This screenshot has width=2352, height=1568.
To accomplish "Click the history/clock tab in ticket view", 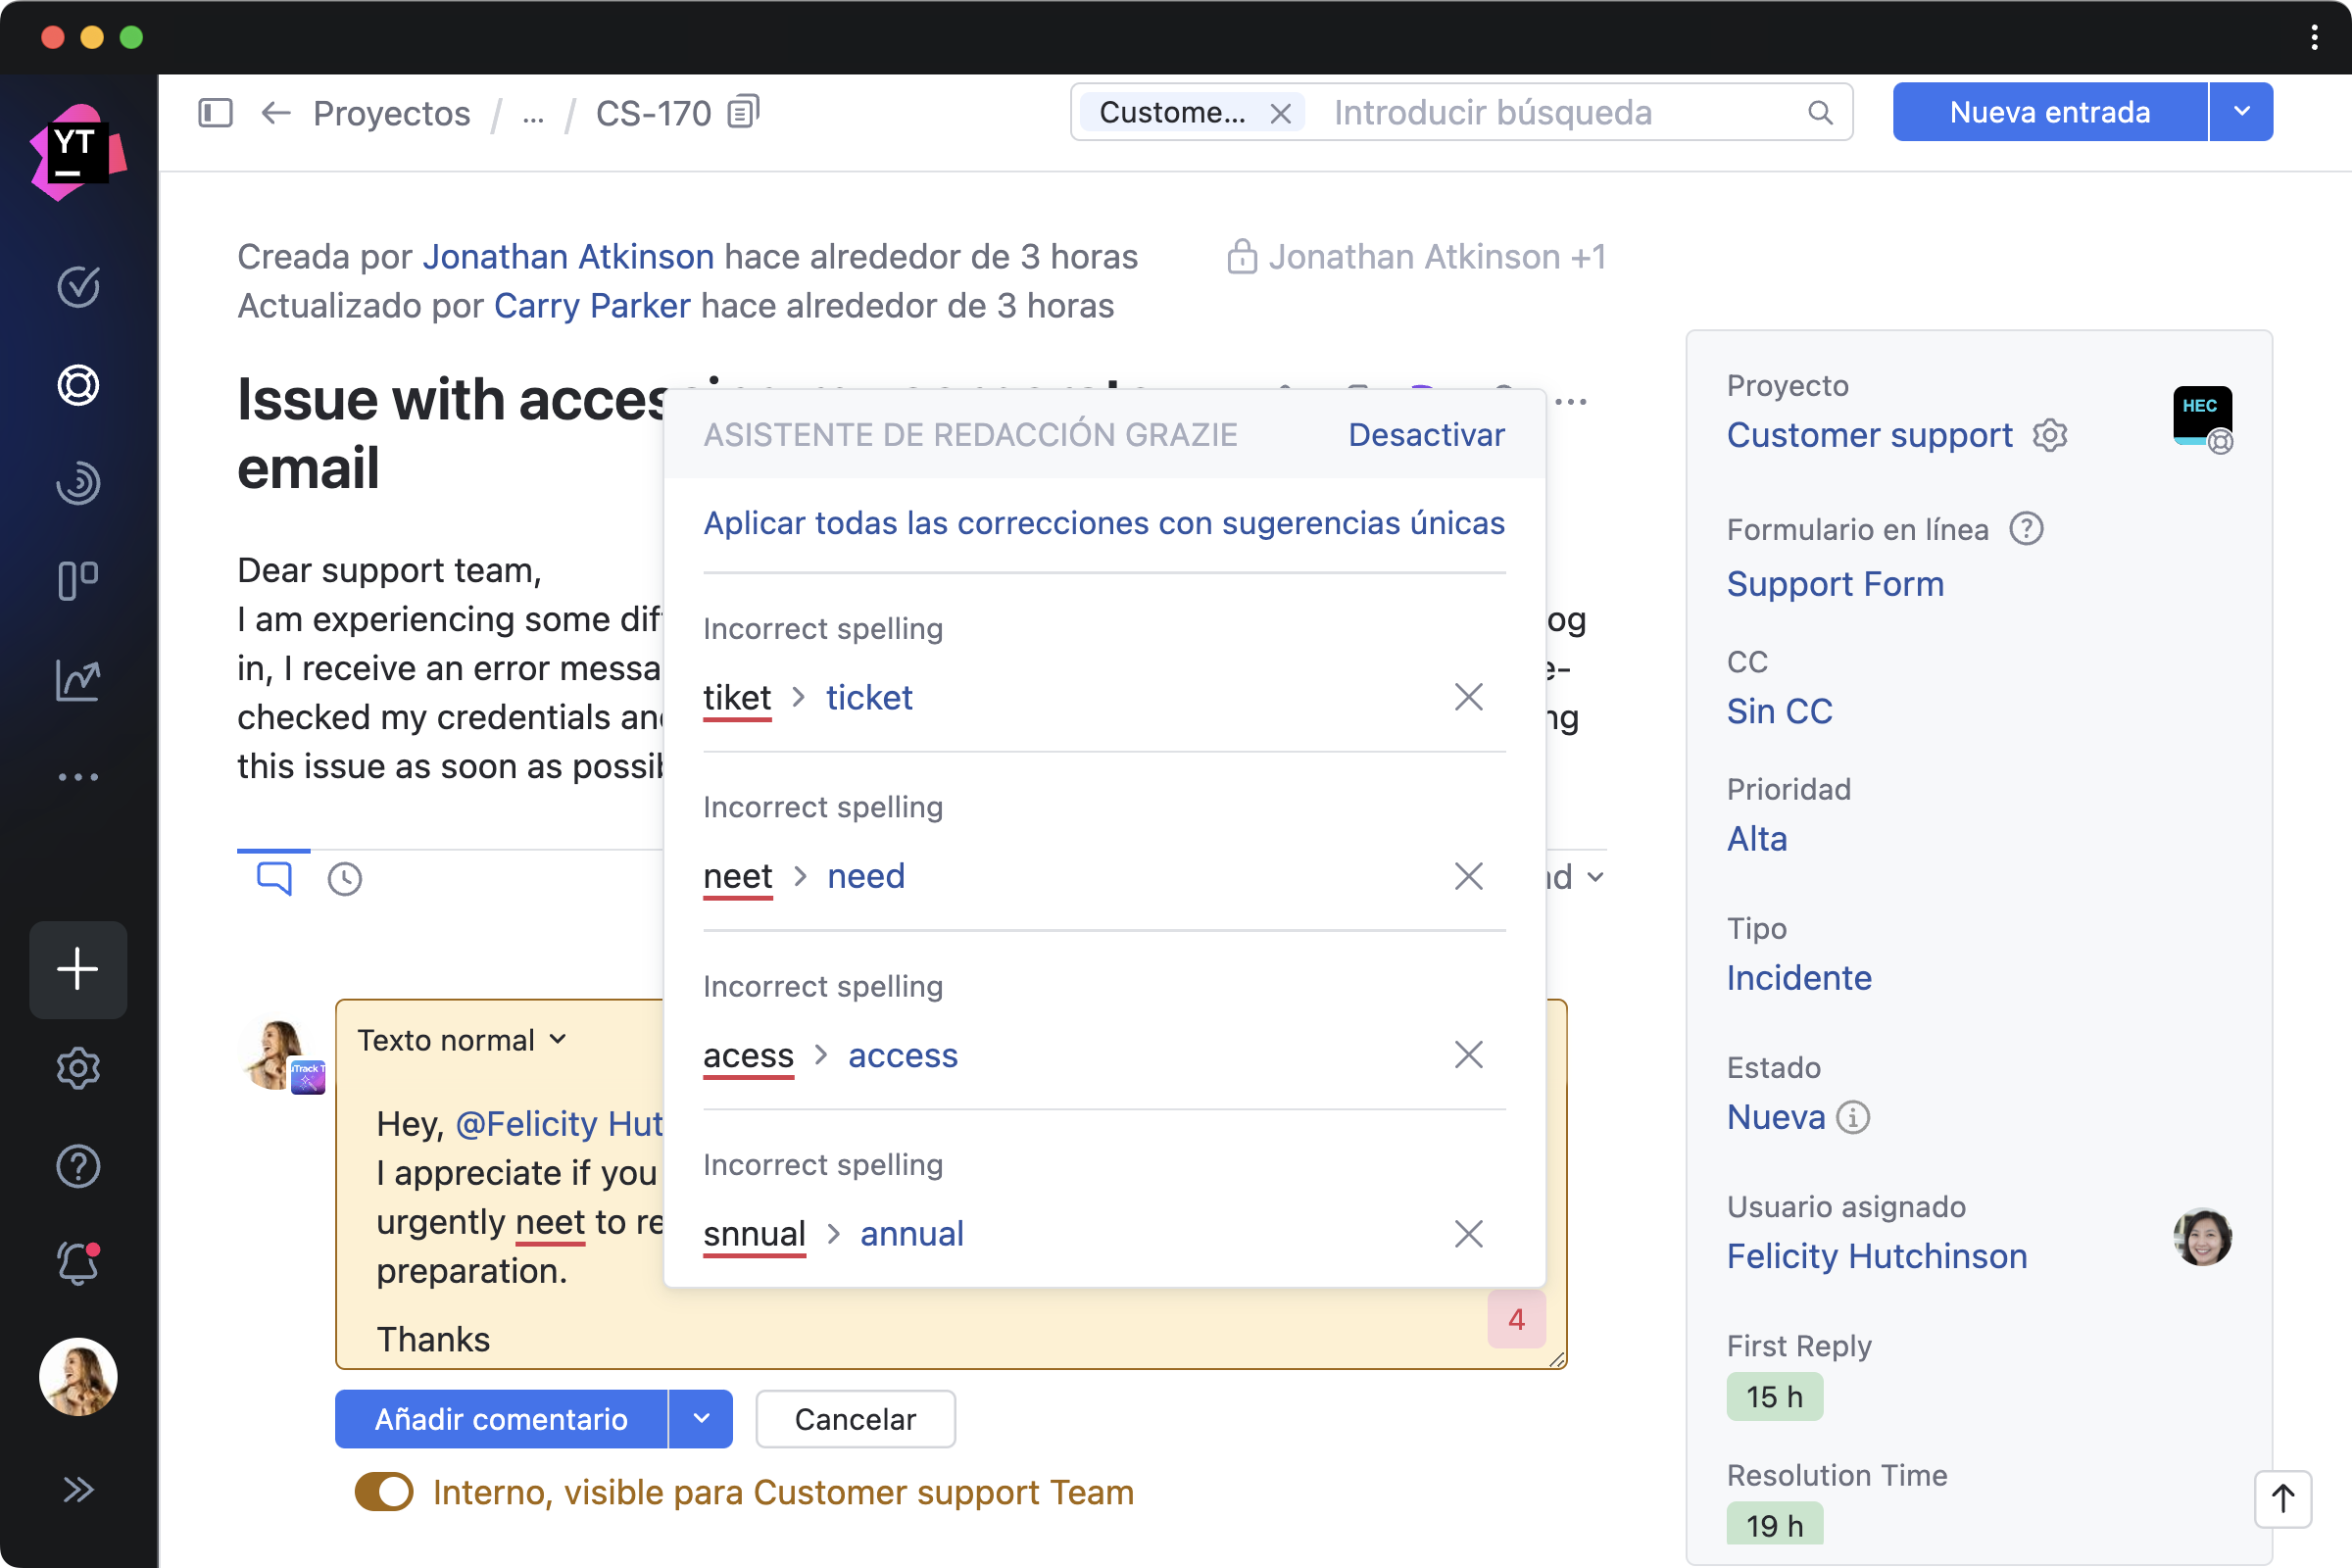I will (347, 877).
